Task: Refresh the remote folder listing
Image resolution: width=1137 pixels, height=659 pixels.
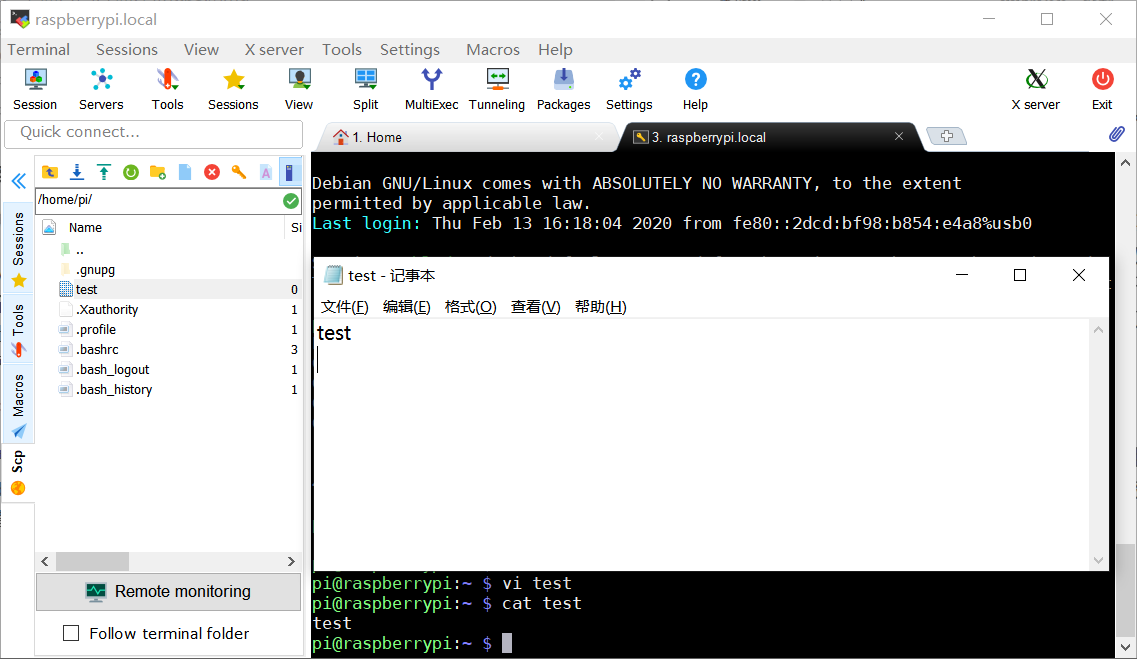Action: (131, 172)
